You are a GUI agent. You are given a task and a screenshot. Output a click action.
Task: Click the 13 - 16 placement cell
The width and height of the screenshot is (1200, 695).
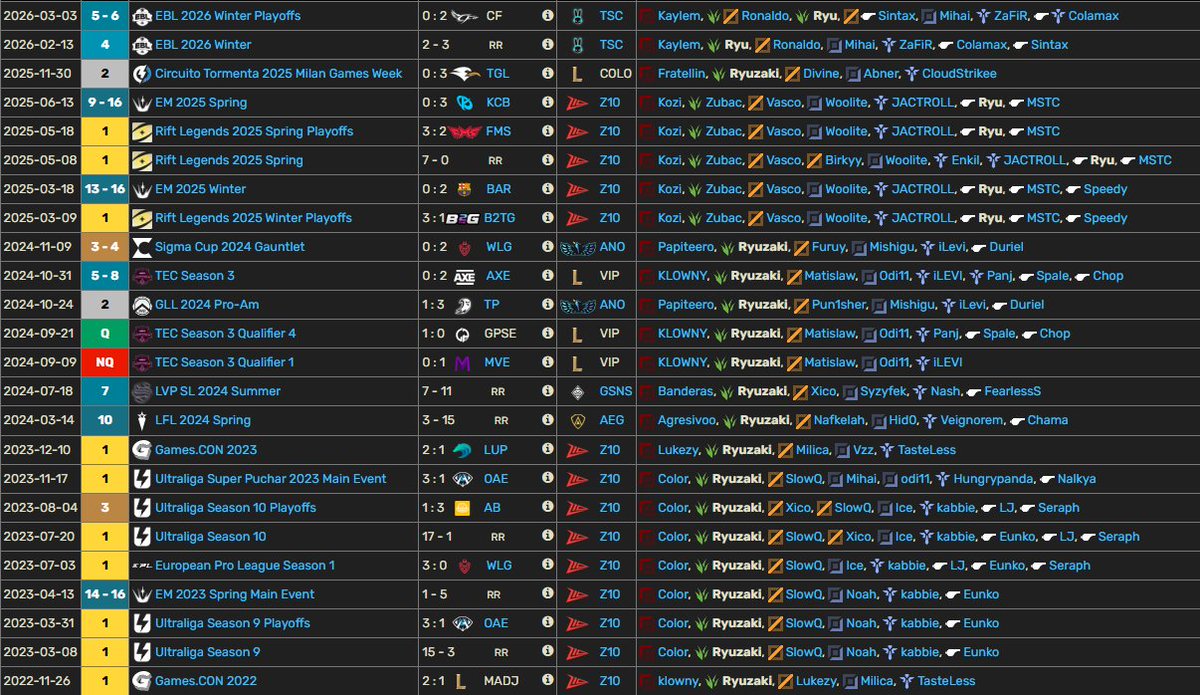tap(103, 189)
